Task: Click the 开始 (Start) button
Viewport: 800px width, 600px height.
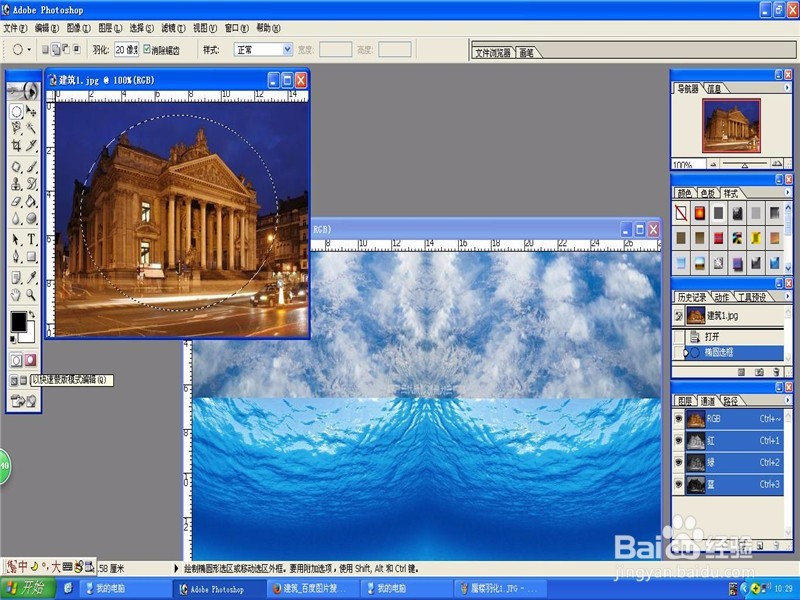Action: [28, 588]
